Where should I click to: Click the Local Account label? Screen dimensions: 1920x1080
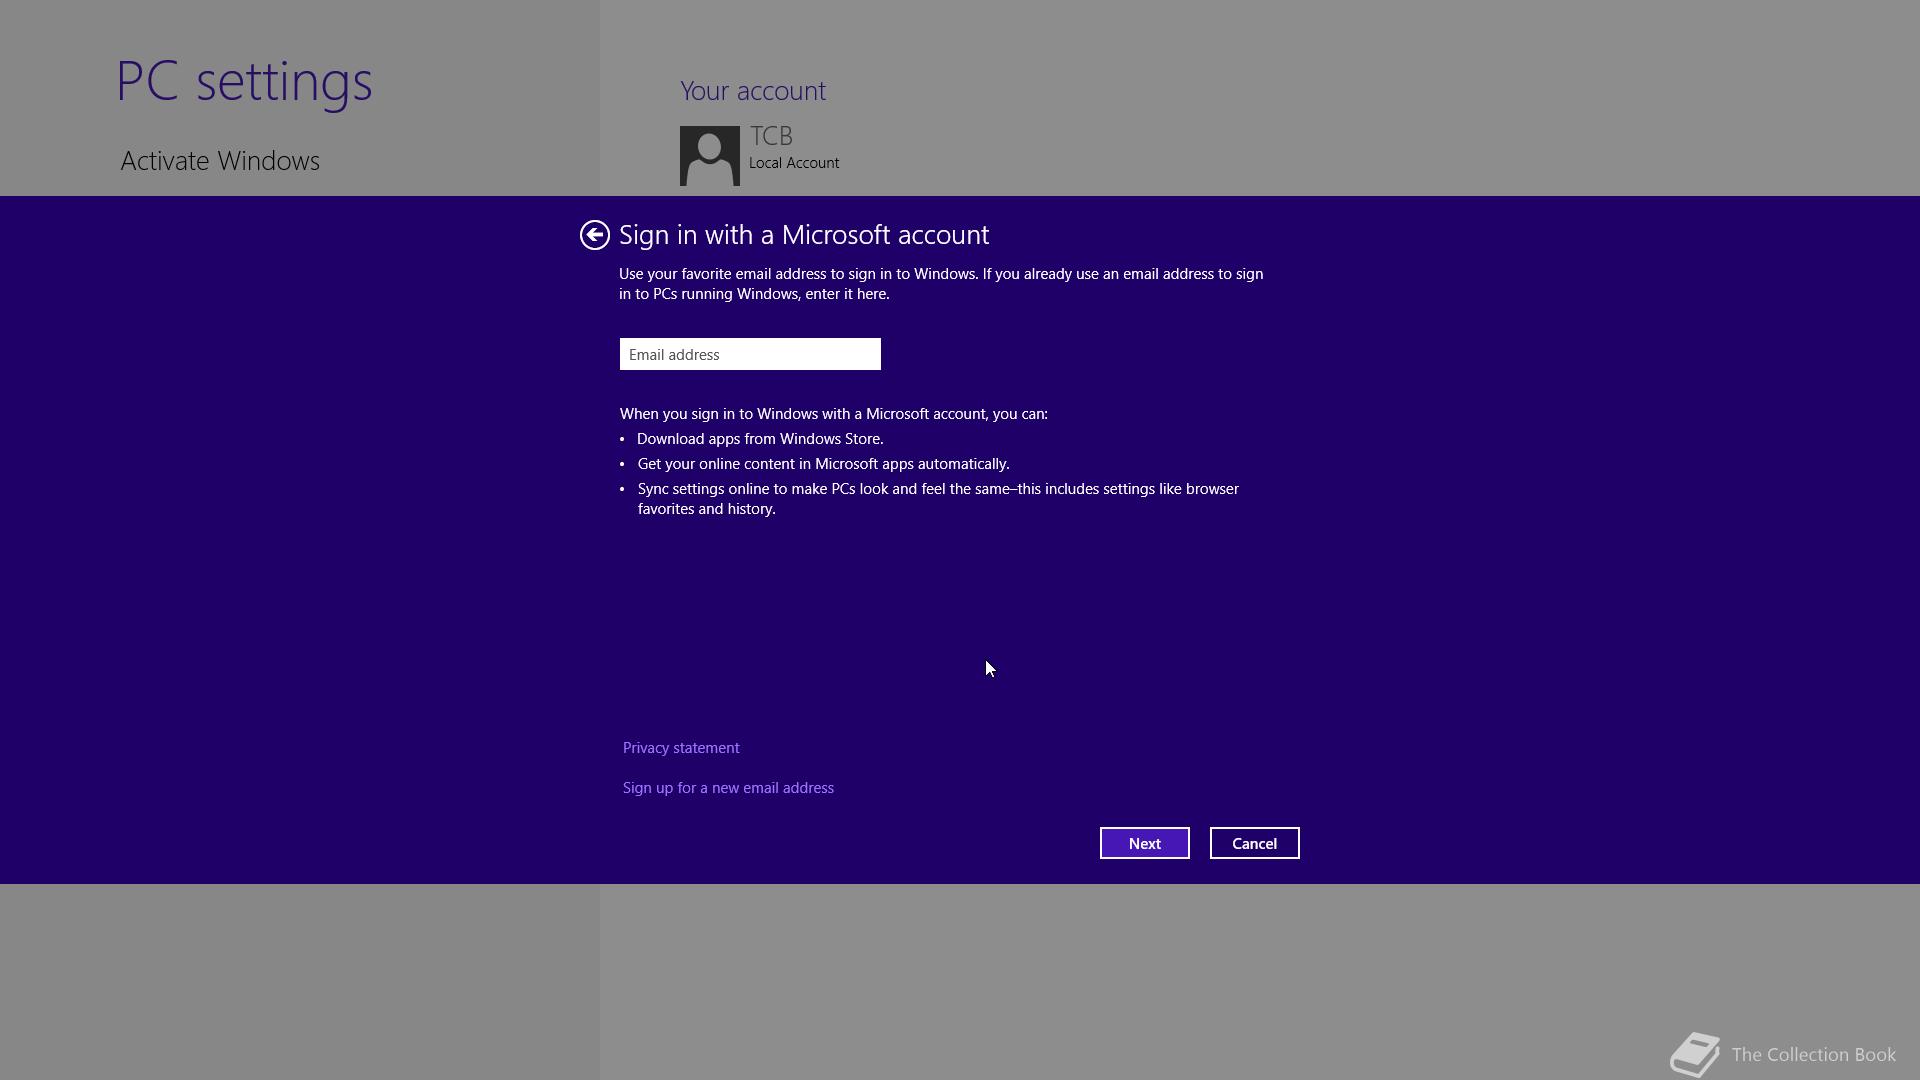[793, 163]
